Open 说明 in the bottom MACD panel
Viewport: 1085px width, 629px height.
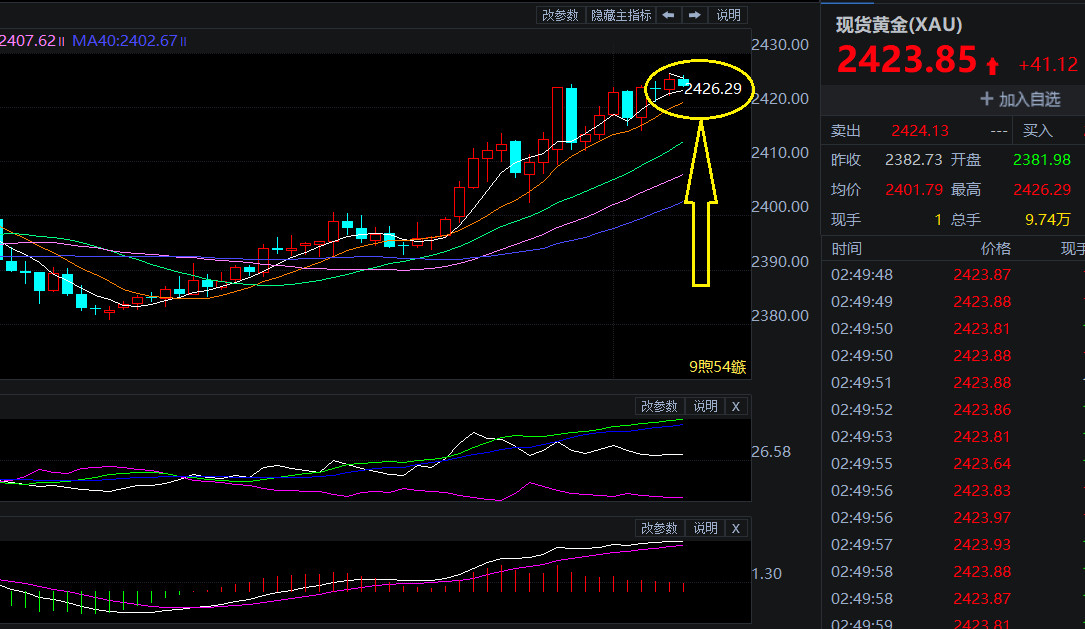click(705, 529)
